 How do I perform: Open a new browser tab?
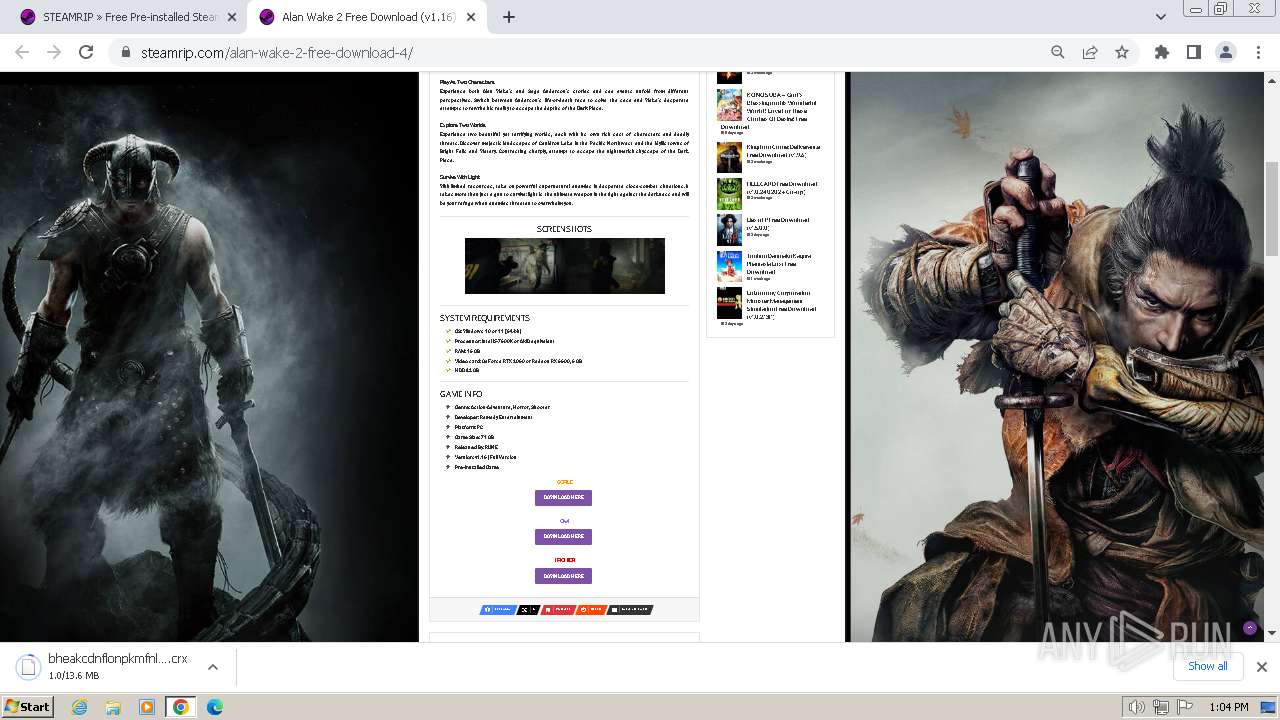pos(508,17)
